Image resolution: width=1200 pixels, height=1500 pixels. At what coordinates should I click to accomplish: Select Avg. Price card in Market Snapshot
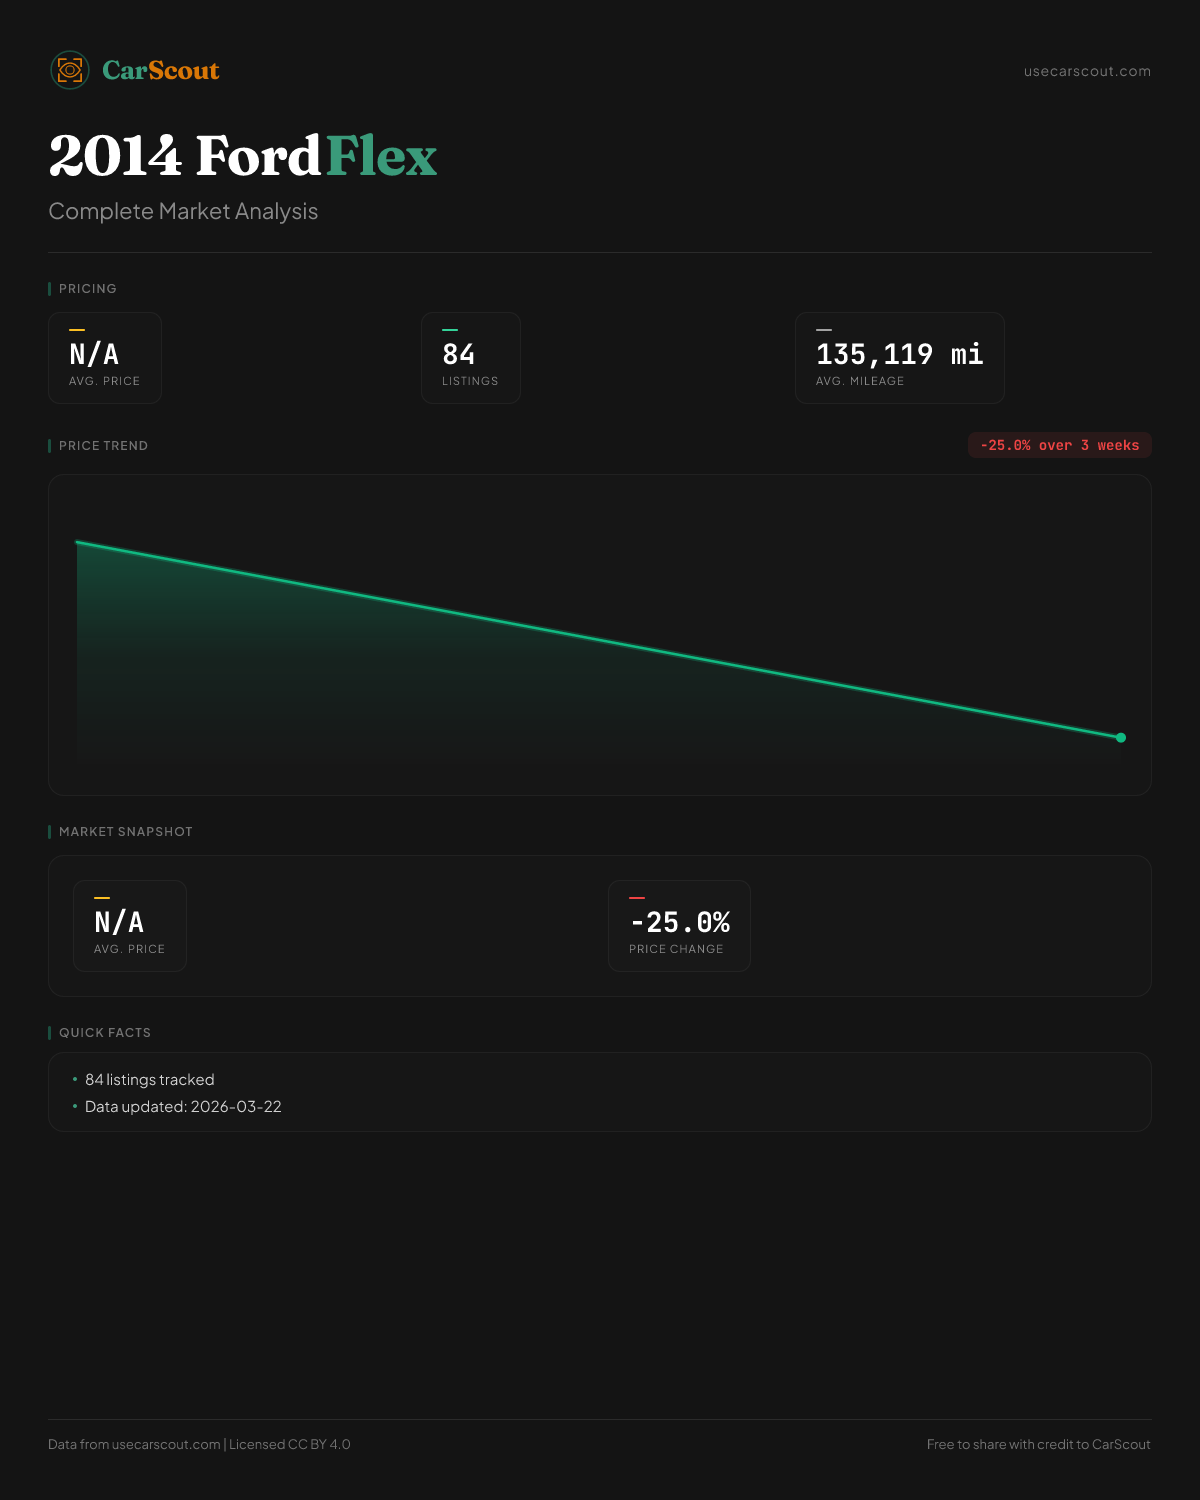130,926
